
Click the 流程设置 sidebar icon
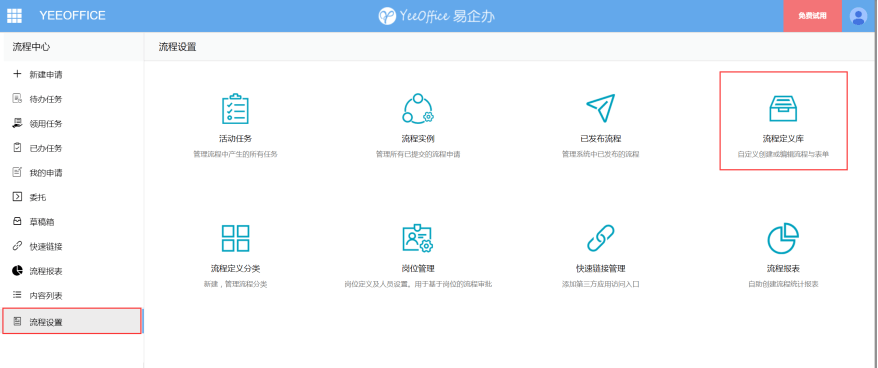17,321
